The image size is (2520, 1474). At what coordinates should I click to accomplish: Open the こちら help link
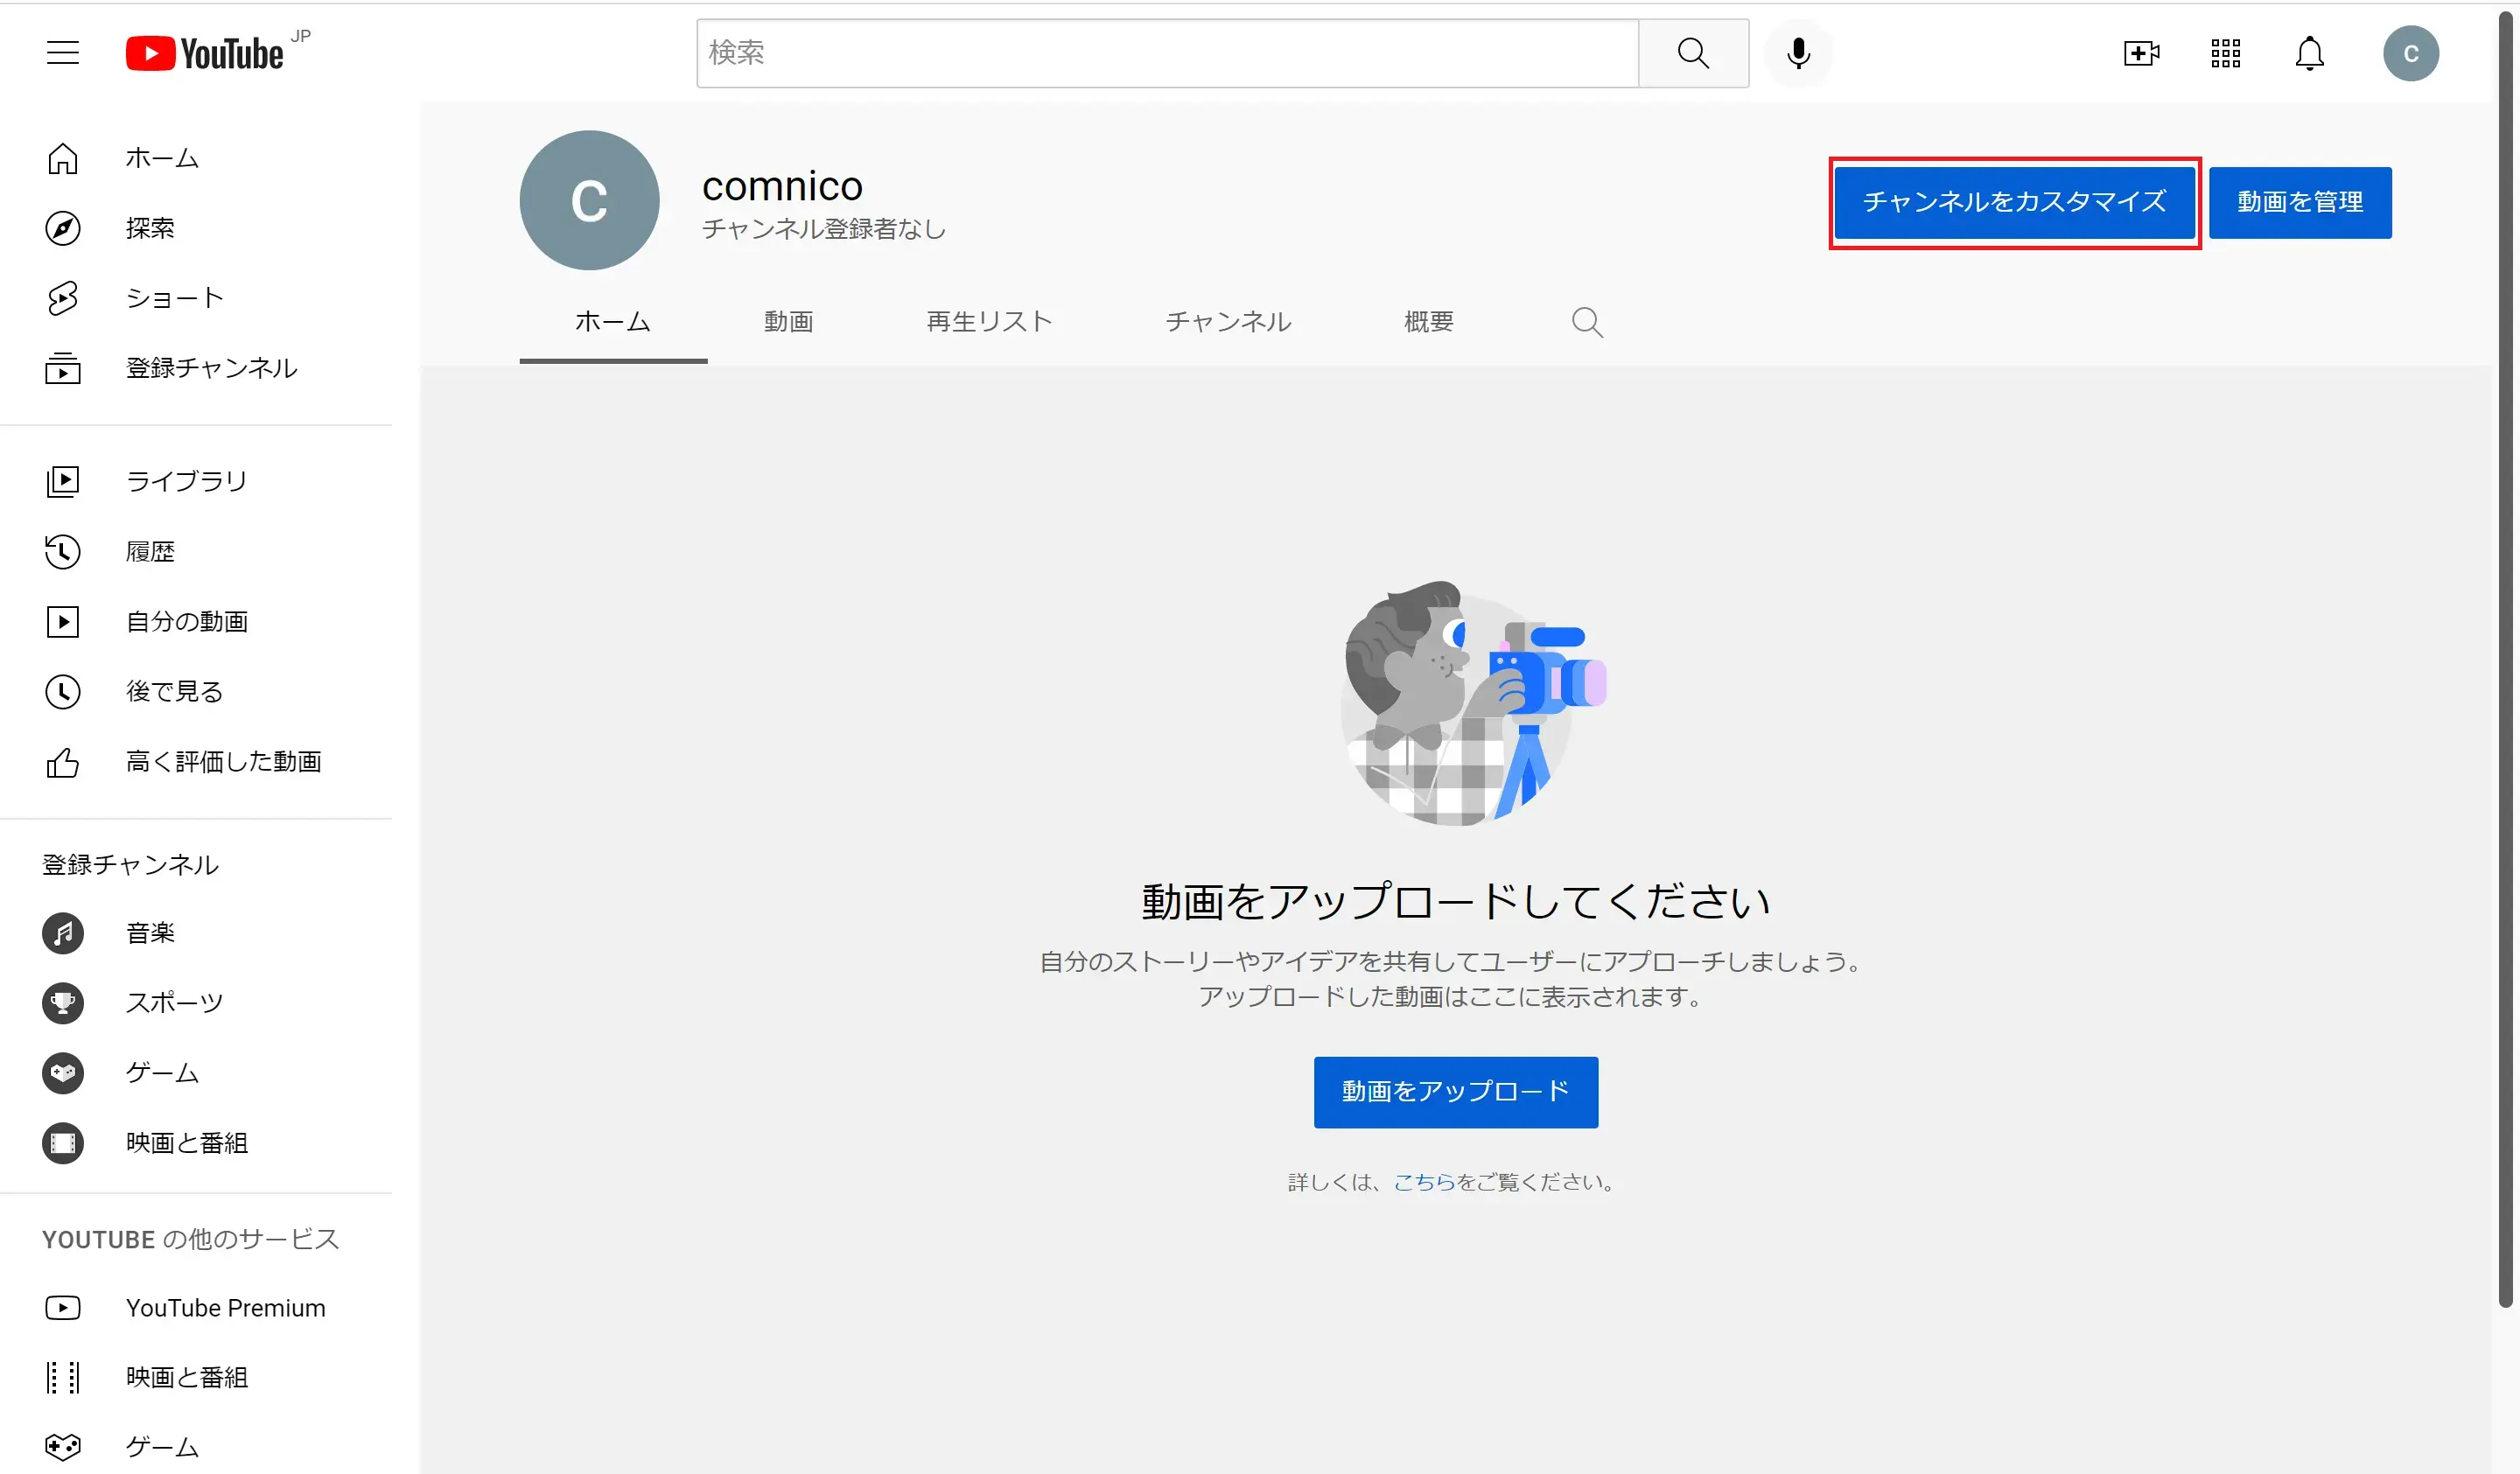point(1424,1182)
